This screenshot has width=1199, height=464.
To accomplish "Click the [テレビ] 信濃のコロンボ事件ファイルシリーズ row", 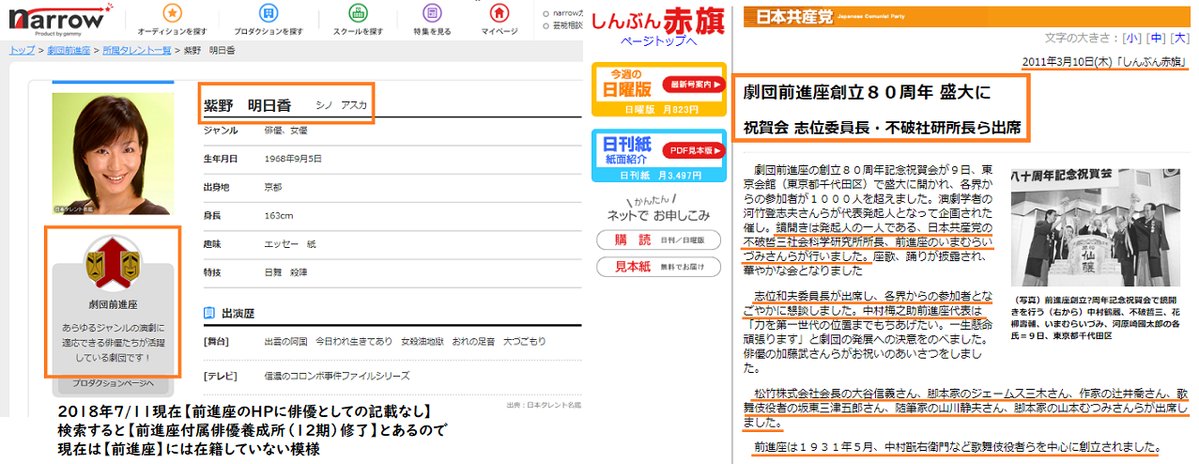I will click(x=392, y=376).
